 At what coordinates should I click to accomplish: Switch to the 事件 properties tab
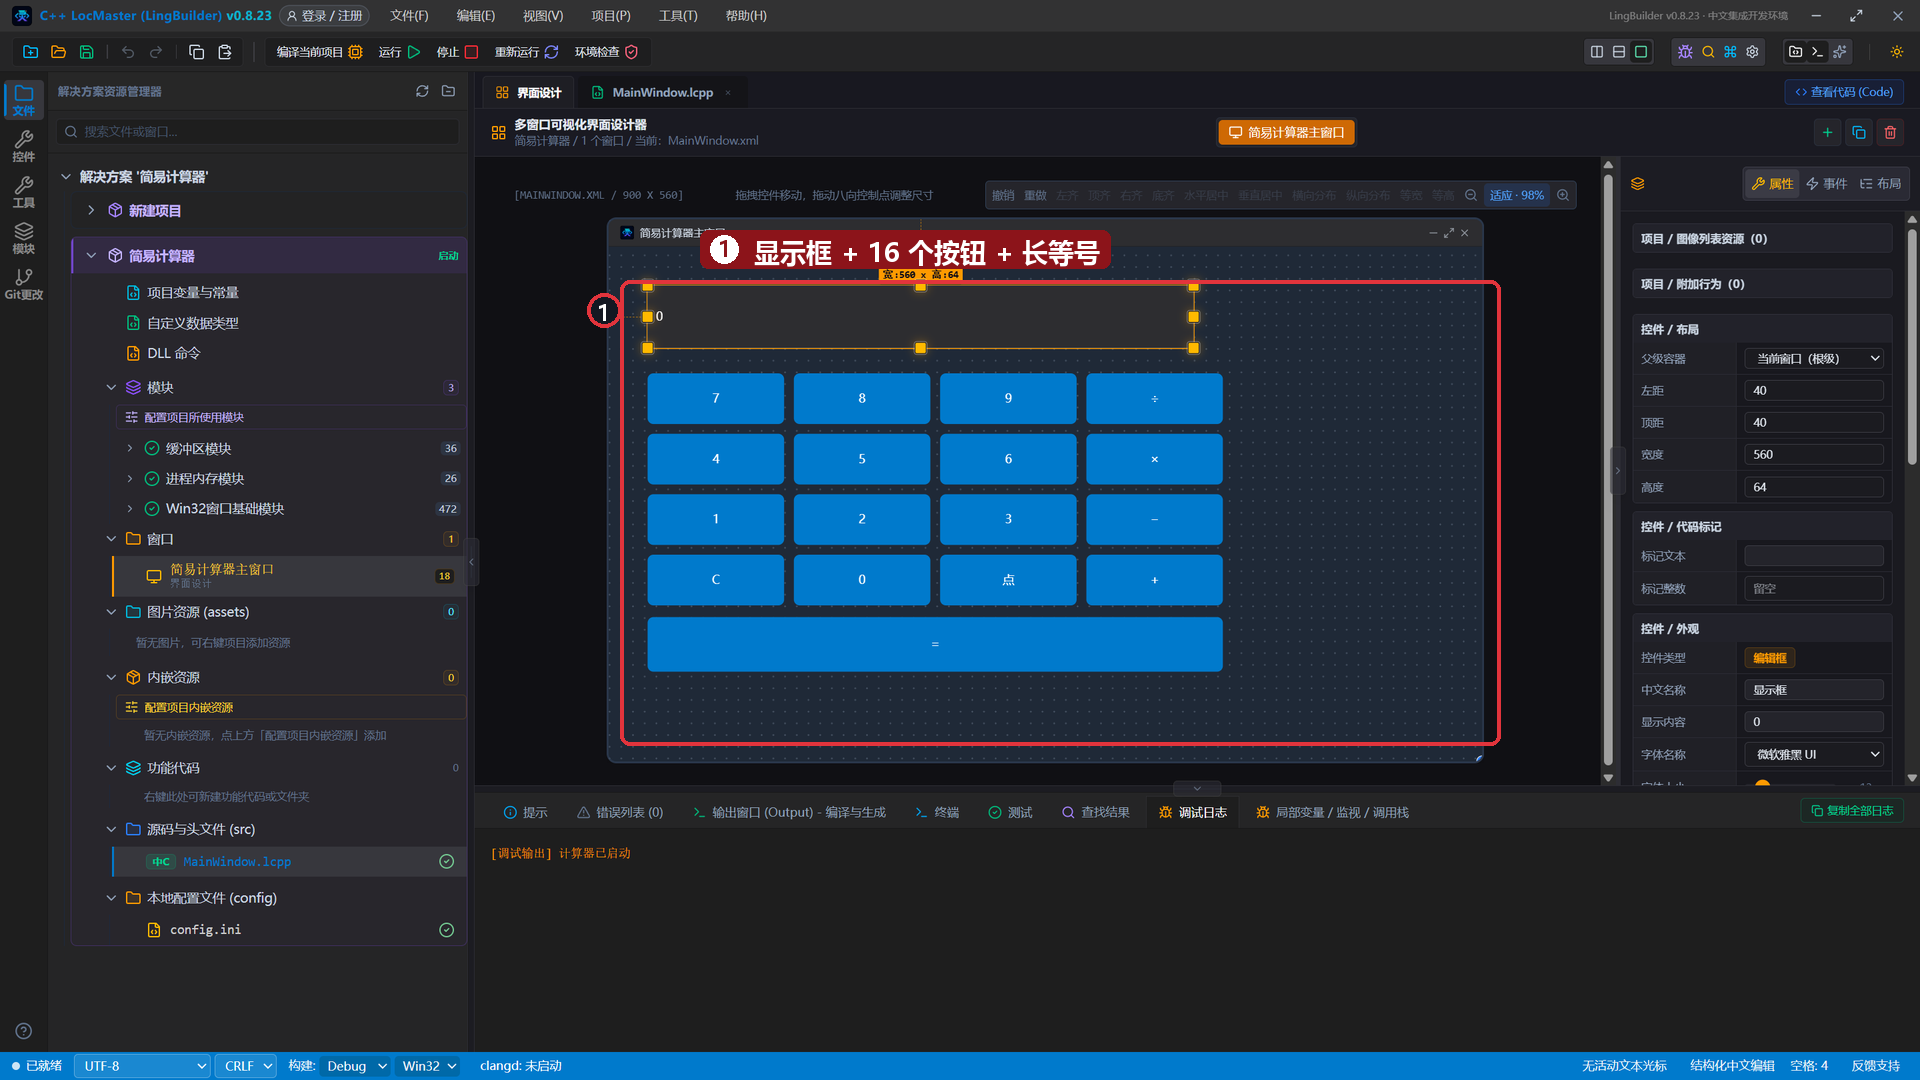[x=1826, y=183]
